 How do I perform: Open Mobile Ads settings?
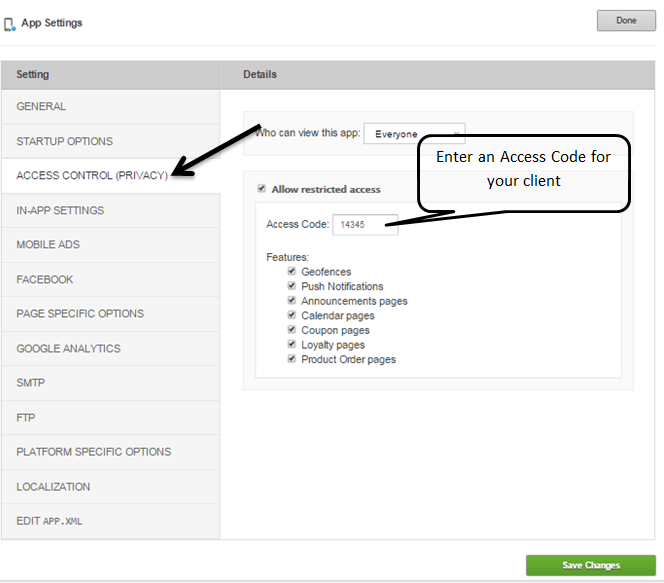(48, 245)
